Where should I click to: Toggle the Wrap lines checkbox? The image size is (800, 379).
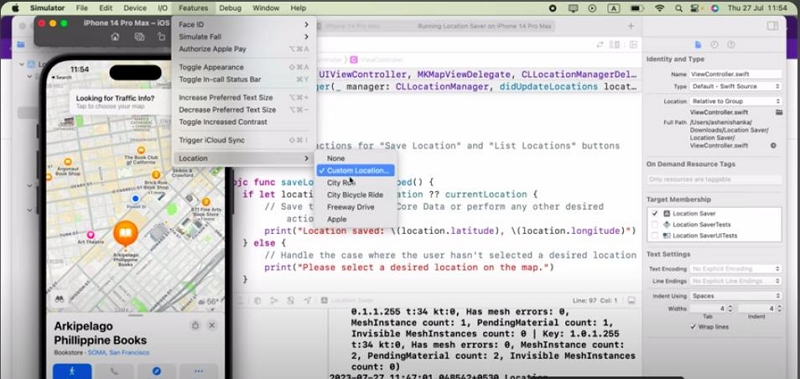(x=693, y=326)
